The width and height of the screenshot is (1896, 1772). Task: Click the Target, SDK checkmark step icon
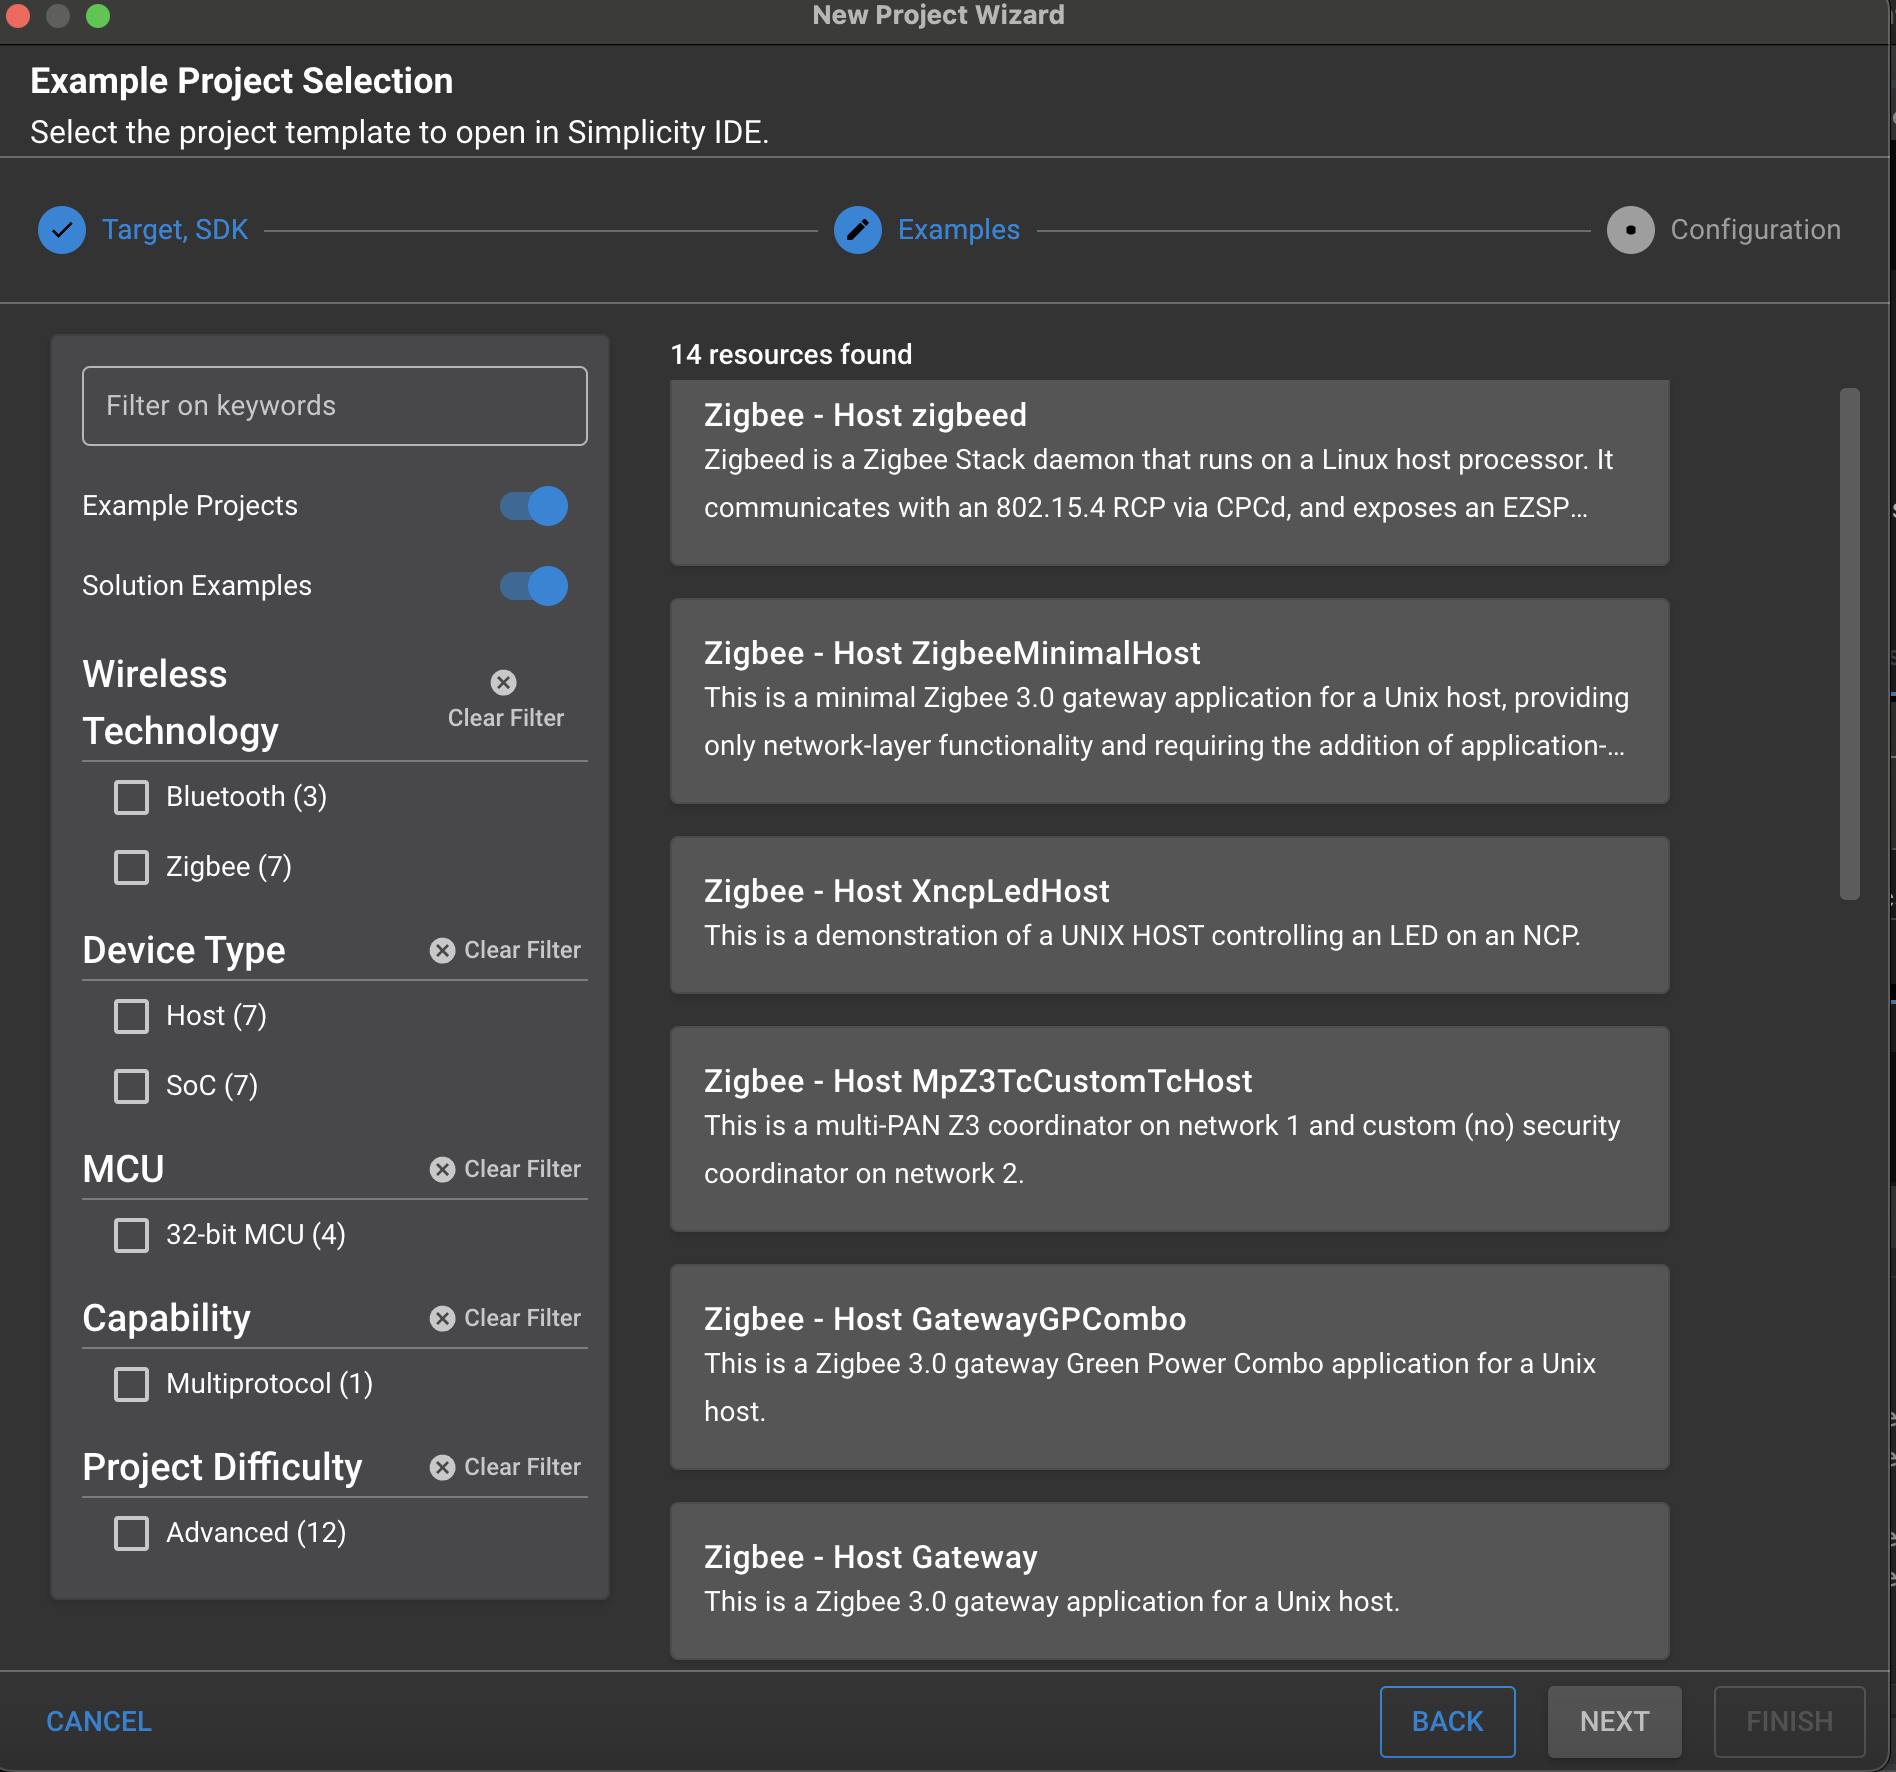click(61, 230)
